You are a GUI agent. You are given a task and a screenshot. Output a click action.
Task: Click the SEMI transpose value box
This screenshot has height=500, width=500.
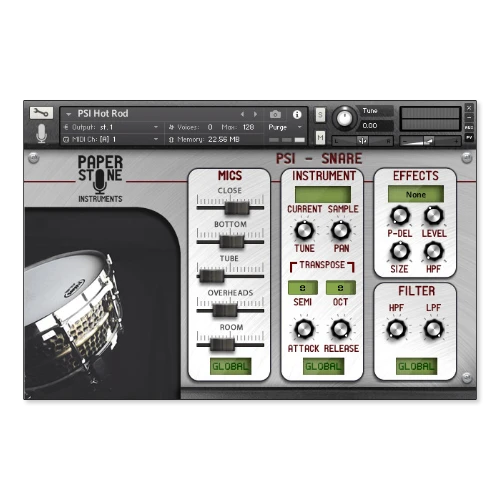pos(303,288)
